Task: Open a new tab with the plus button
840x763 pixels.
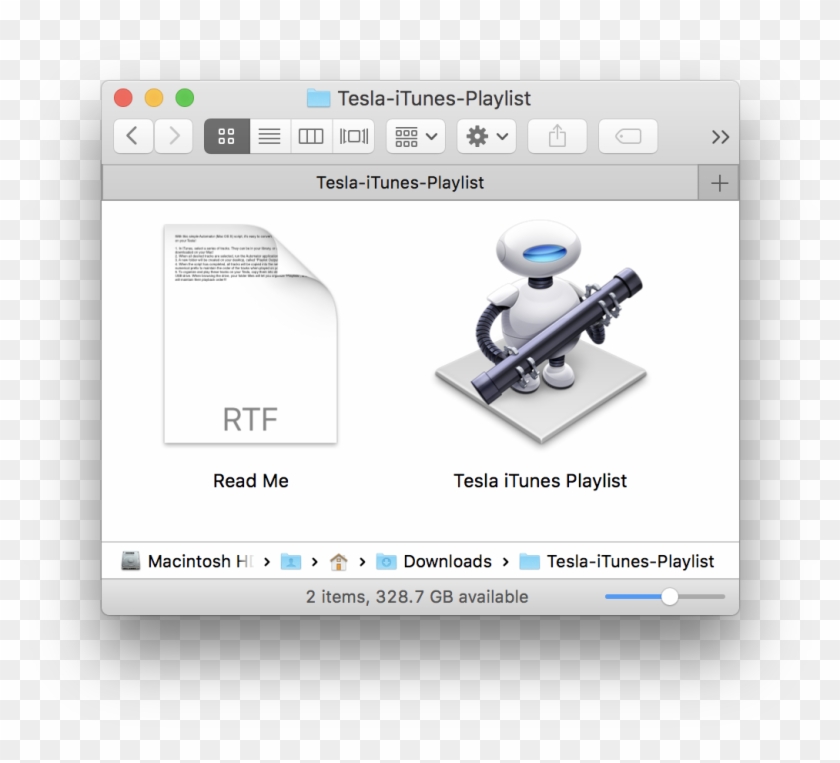Action: 719,182
